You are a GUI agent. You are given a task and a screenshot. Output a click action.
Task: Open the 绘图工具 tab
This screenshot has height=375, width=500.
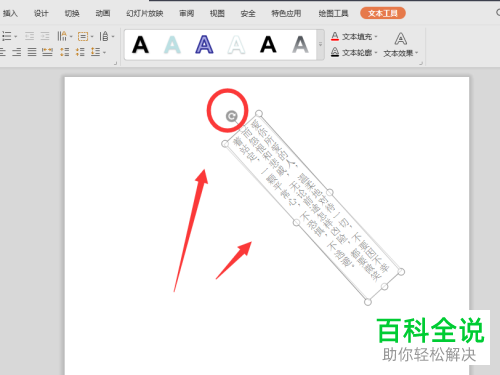(333, 13)
